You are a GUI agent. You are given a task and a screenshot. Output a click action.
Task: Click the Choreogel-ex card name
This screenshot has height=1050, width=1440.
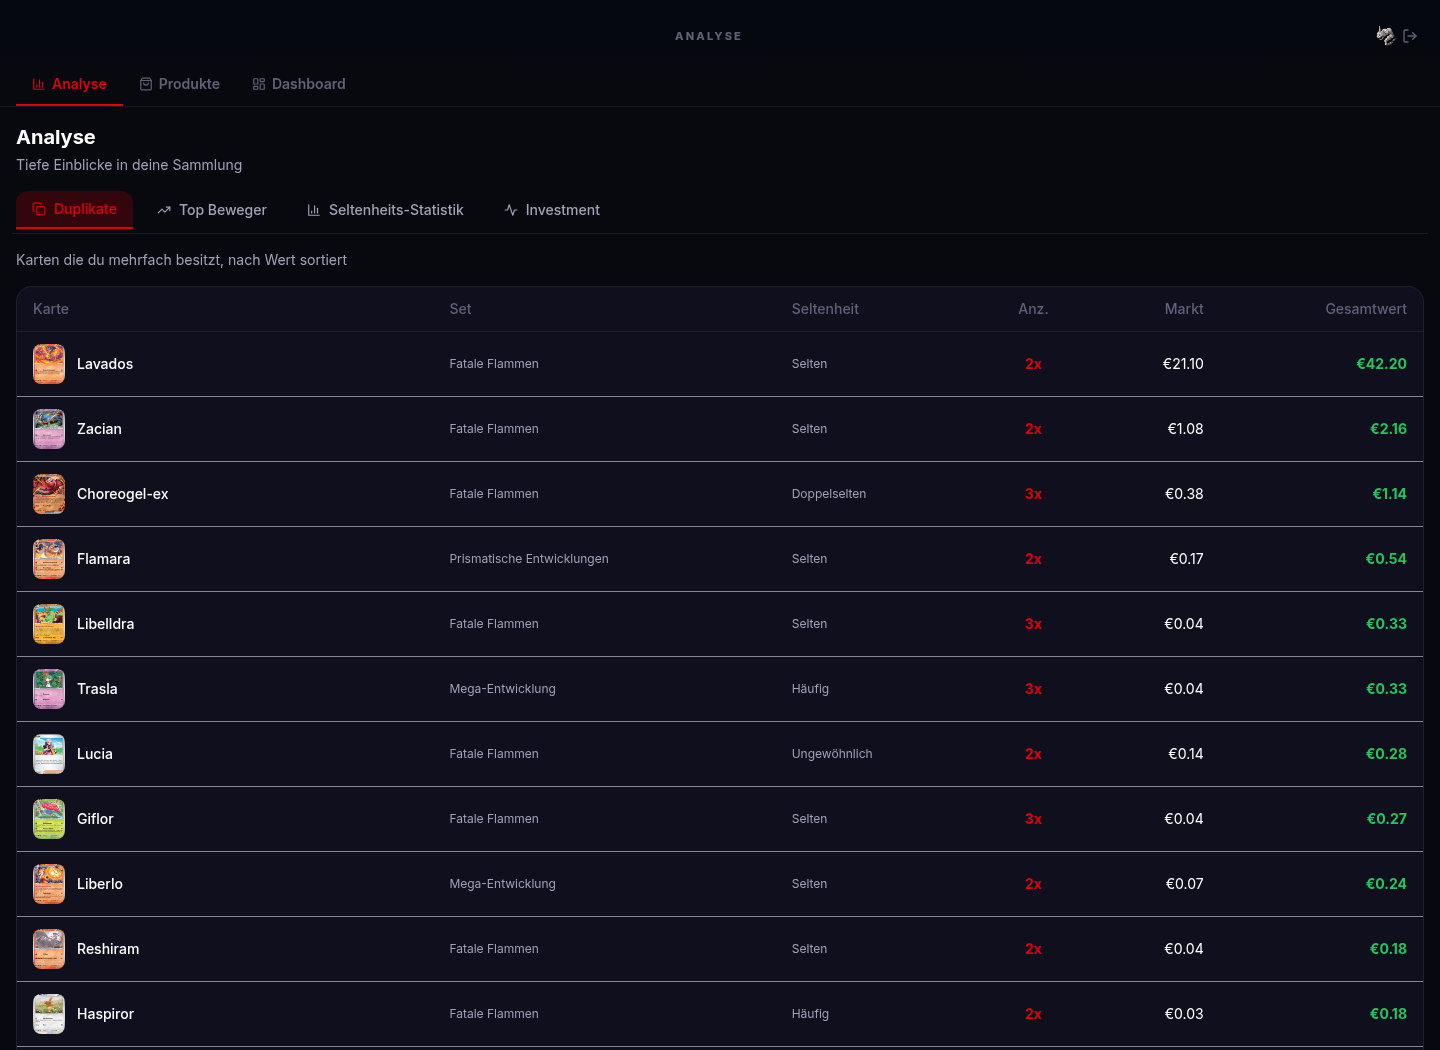123,494
